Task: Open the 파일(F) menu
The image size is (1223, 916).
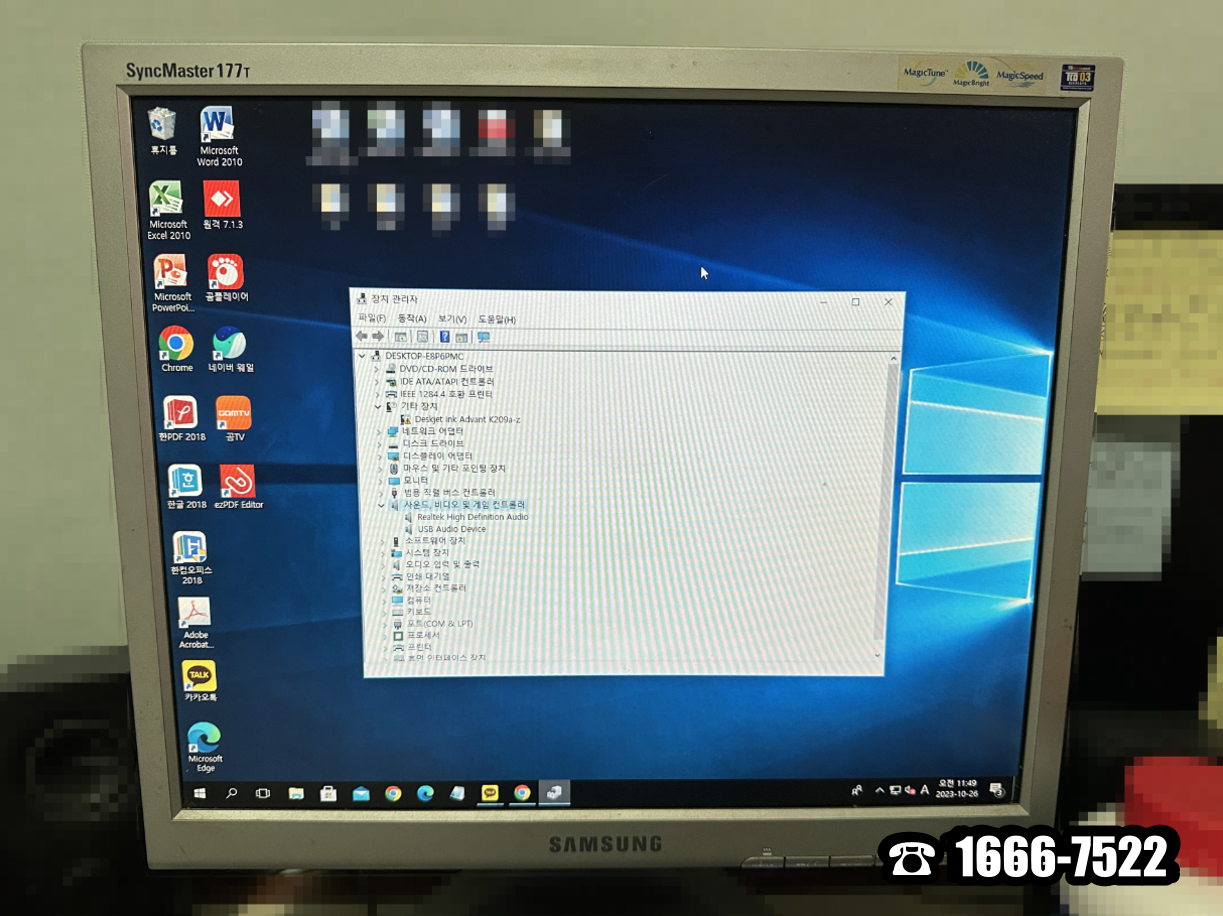Action: (371, 319)
